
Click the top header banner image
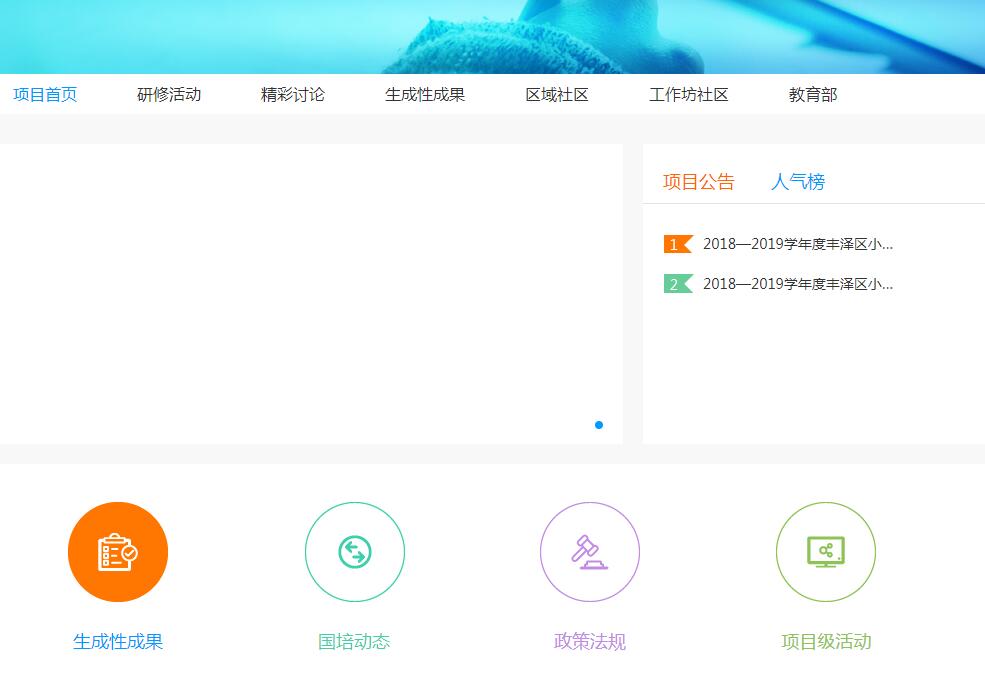click(492, 36)
